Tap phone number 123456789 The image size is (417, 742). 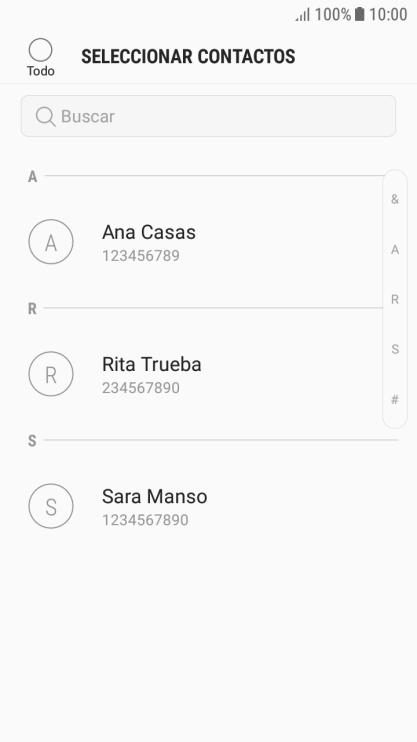141,256
